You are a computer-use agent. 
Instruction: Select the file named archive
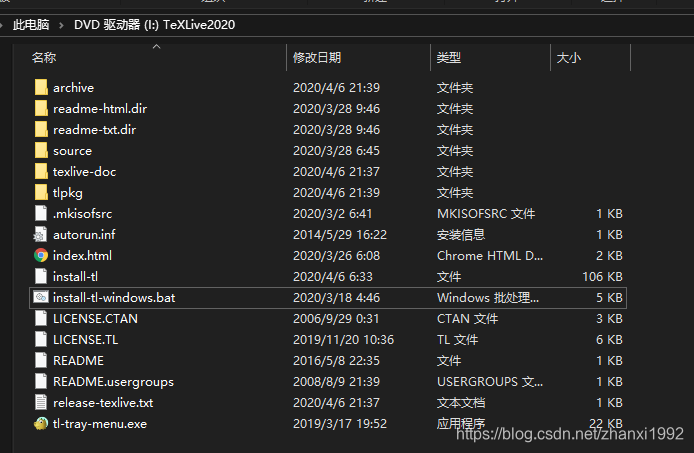coord(73,88)
